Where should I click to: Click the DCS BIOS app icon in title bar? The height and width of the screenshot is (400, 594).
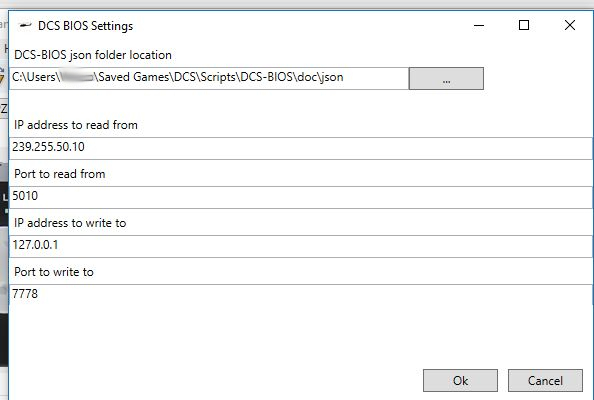[25, 25]
